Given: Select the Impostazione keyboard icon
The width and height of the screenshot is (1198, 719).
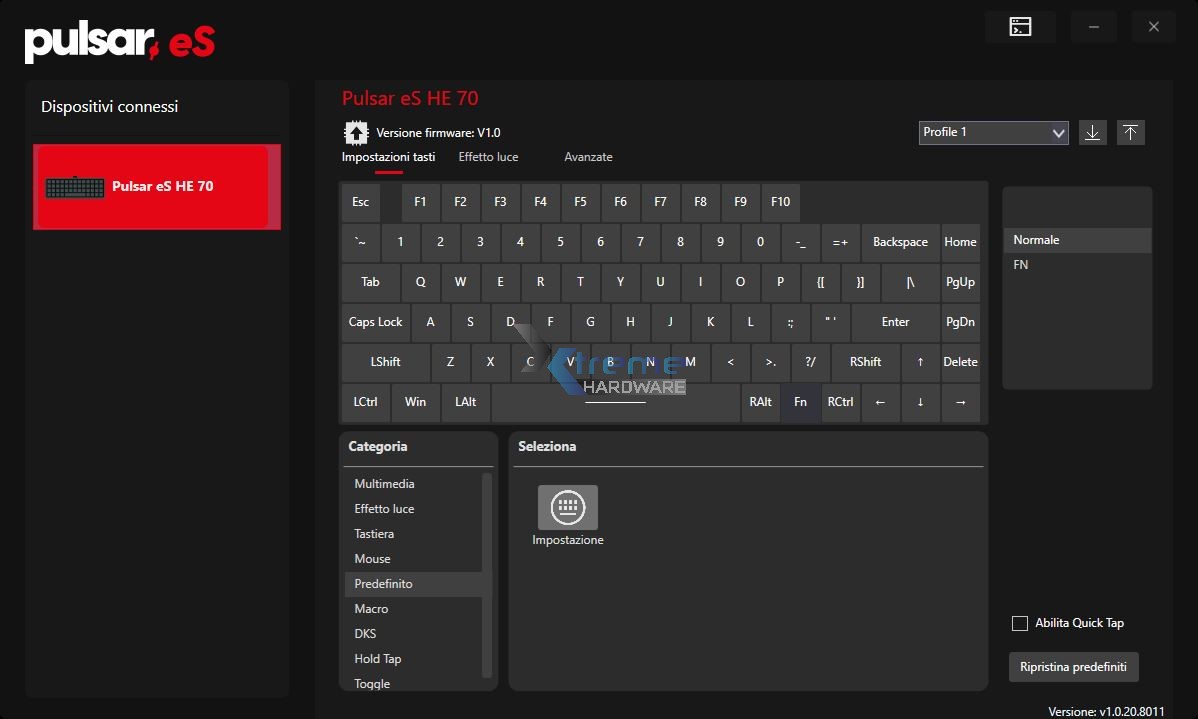Looking at the screenshot, I should click(x=567, y=508).
